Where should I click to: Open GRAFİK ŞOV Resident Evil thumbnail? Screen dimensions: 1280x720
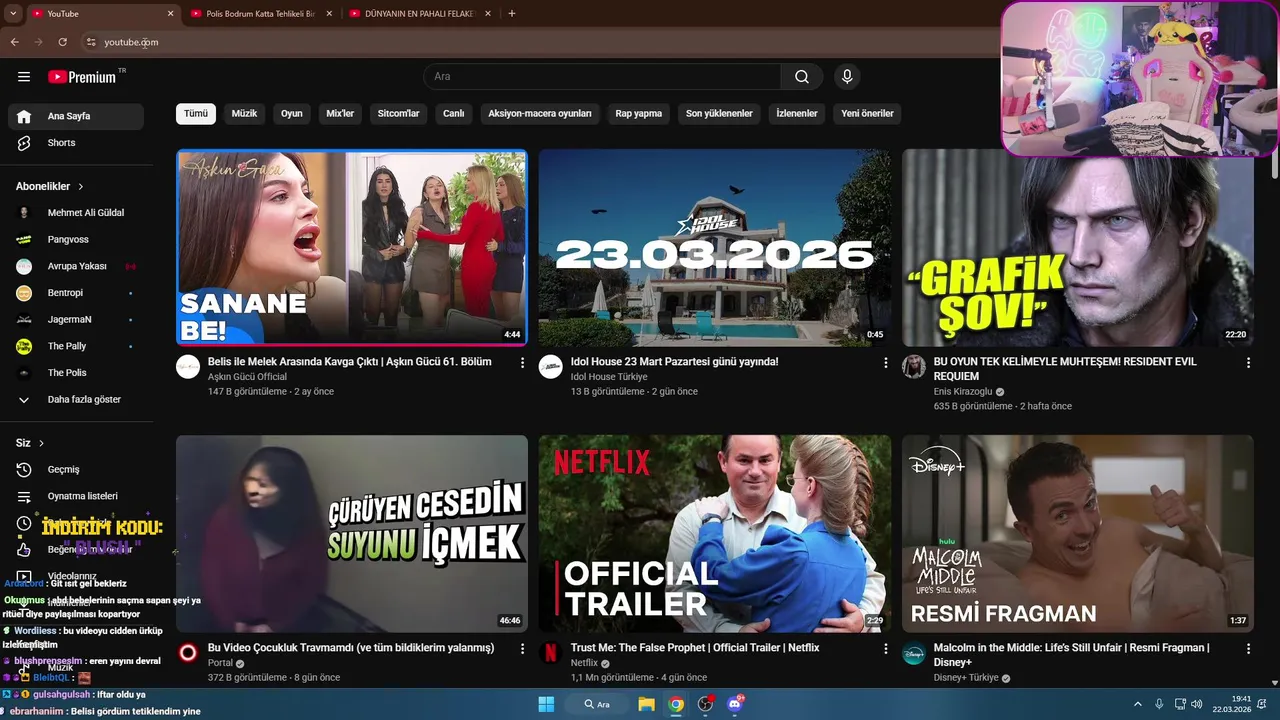[x=1078, y=248]
